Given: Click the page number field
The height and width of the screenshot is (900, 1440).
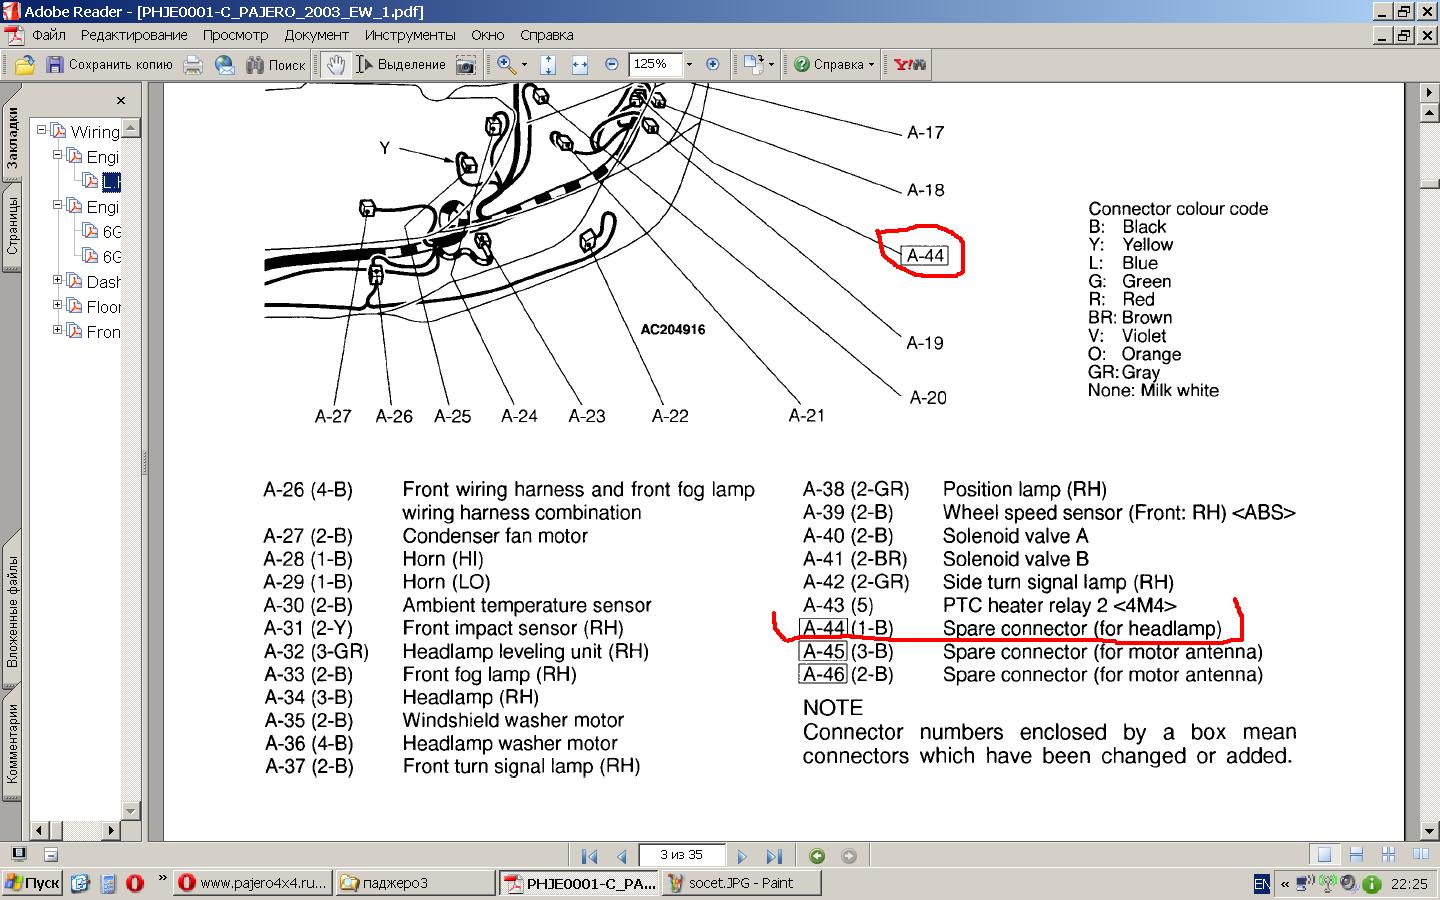Looking at the screenshot, I should [x=681, y=855].
